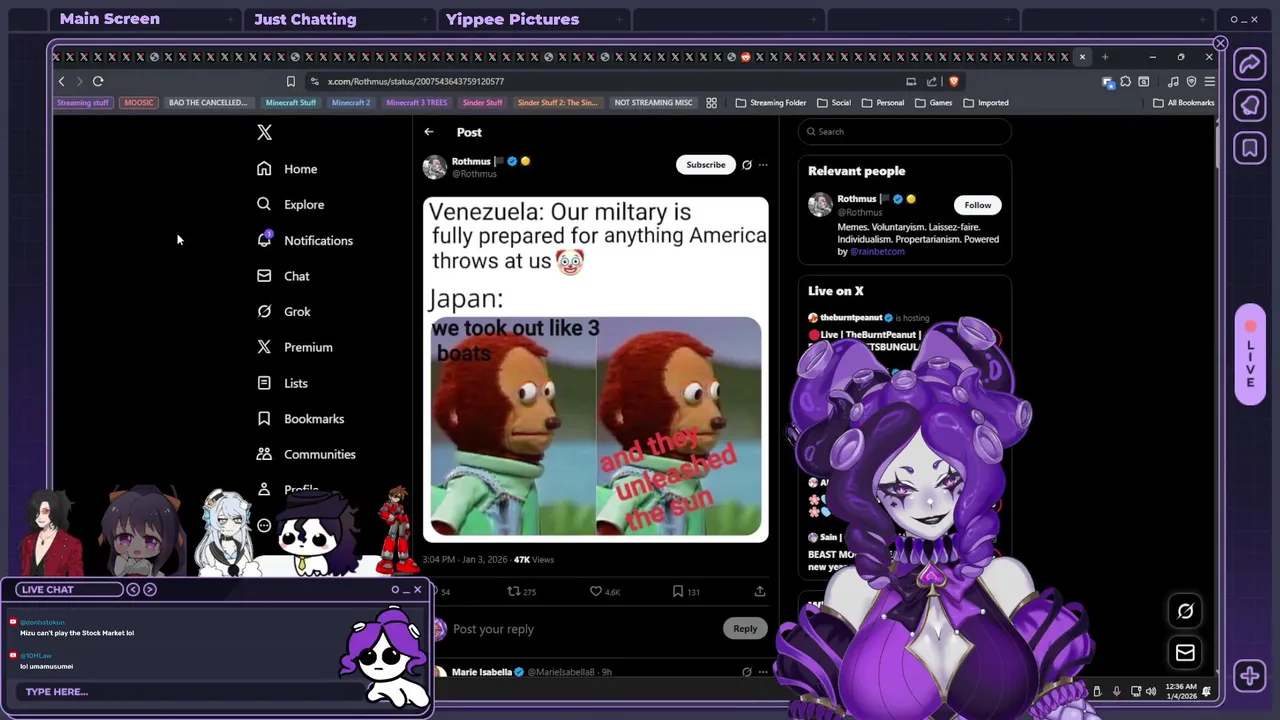1280x720 pixels.
Task: Expand the Personal bookmarks folder
Action: (x=883, y=102)
